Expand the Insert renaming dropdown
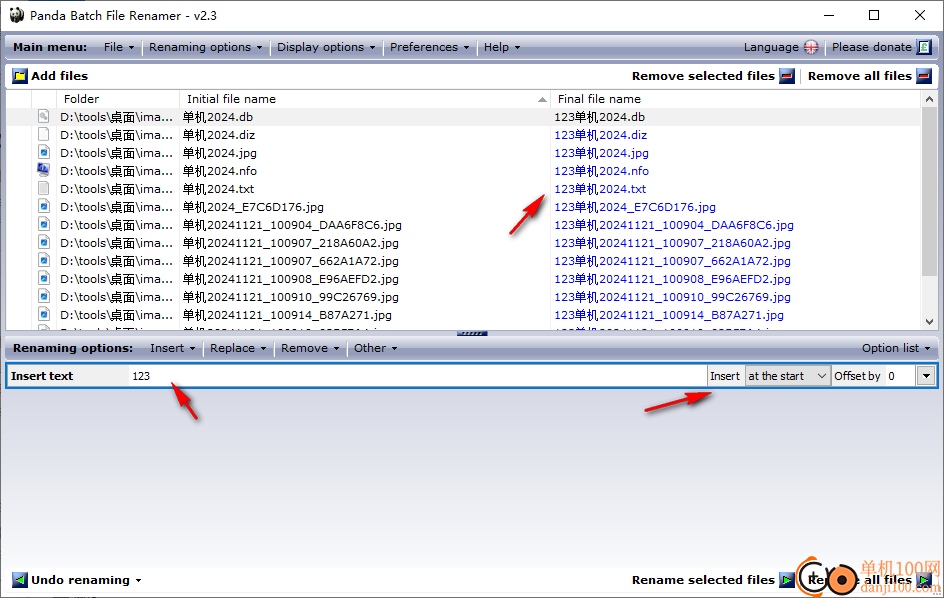Viewport: 944px width, 598px height. [x=172, y=348]
